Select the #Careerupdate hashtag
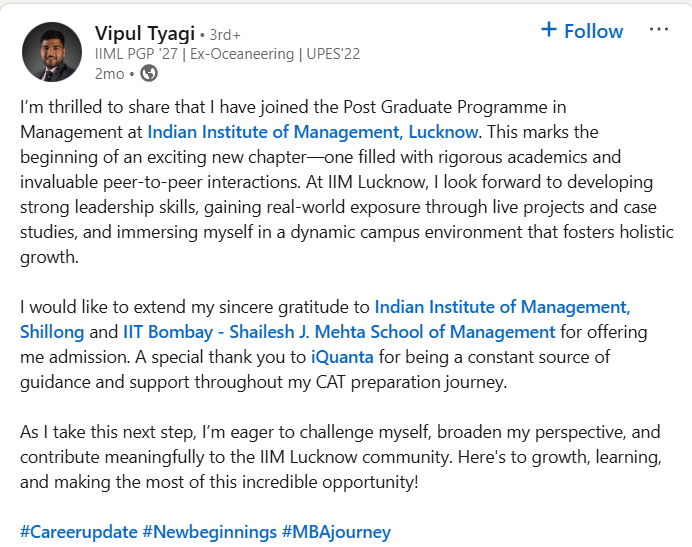This screenshot has height=547, width=692. 78,531
